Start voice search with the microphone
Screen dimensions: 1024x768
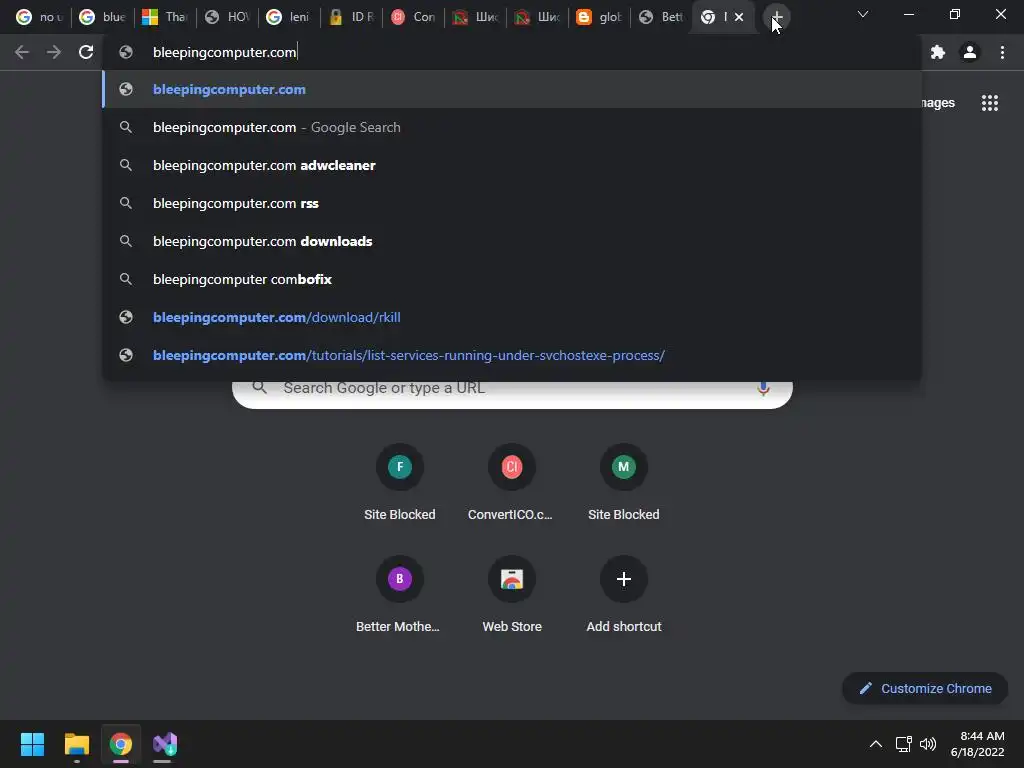point(763,388)
